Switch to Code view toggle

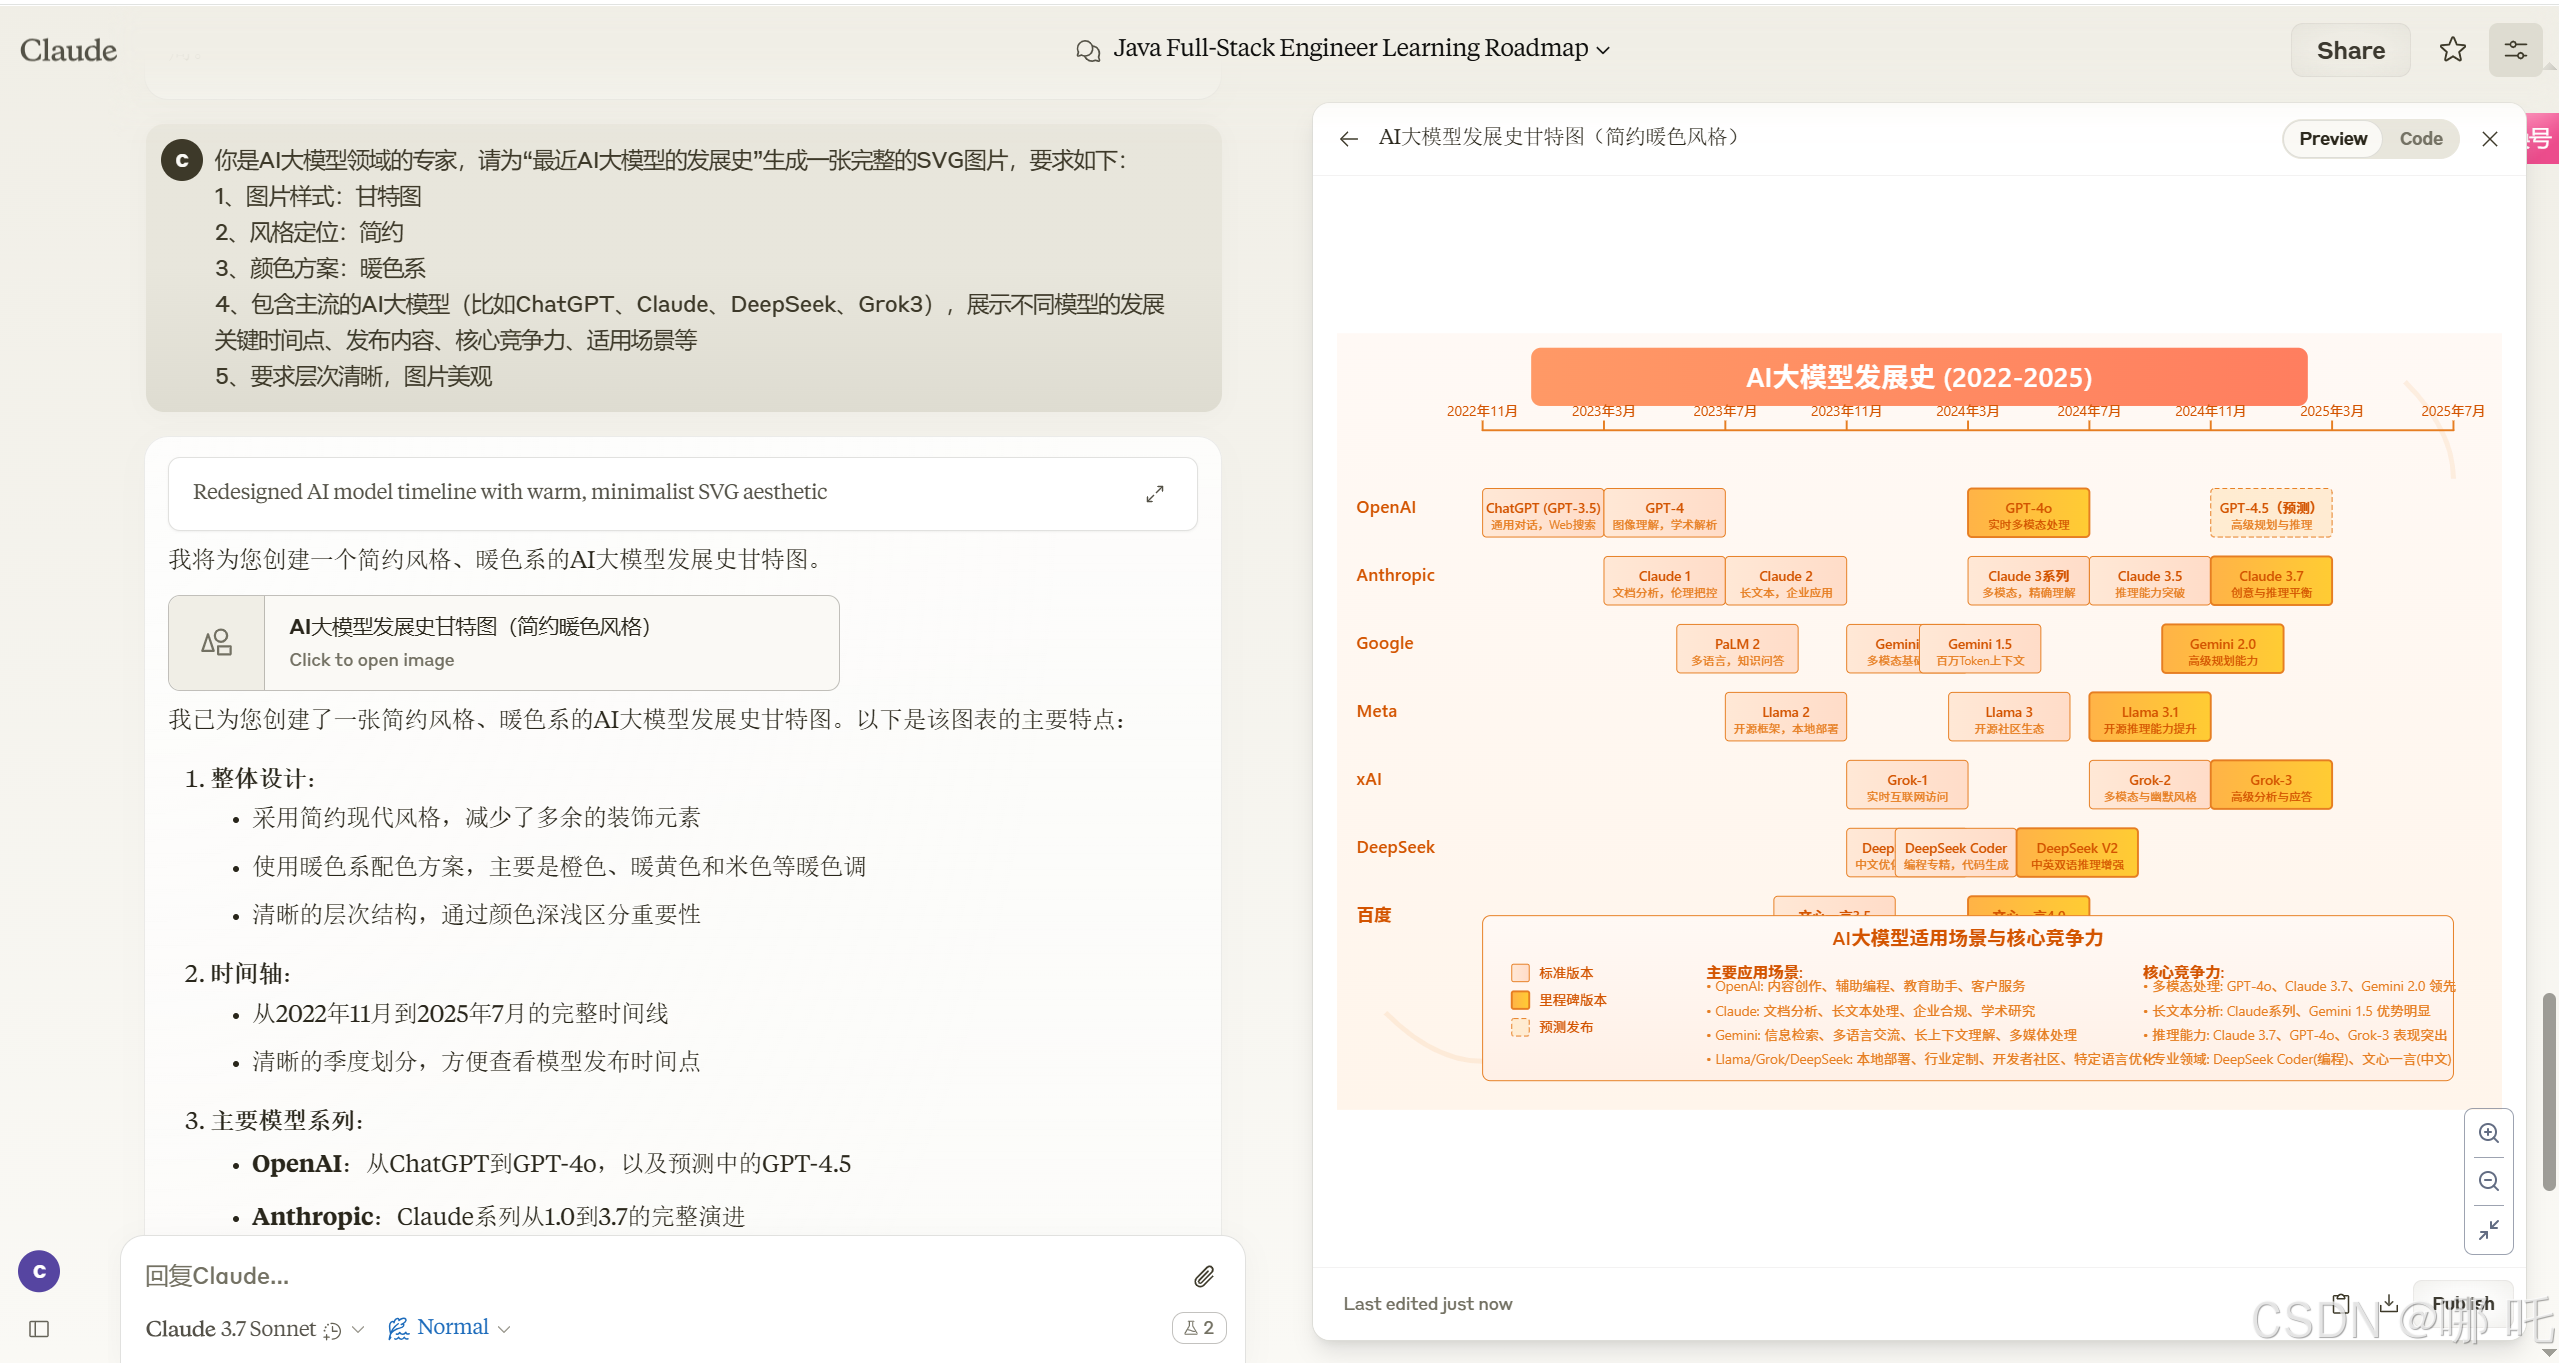pos(2420,139)
